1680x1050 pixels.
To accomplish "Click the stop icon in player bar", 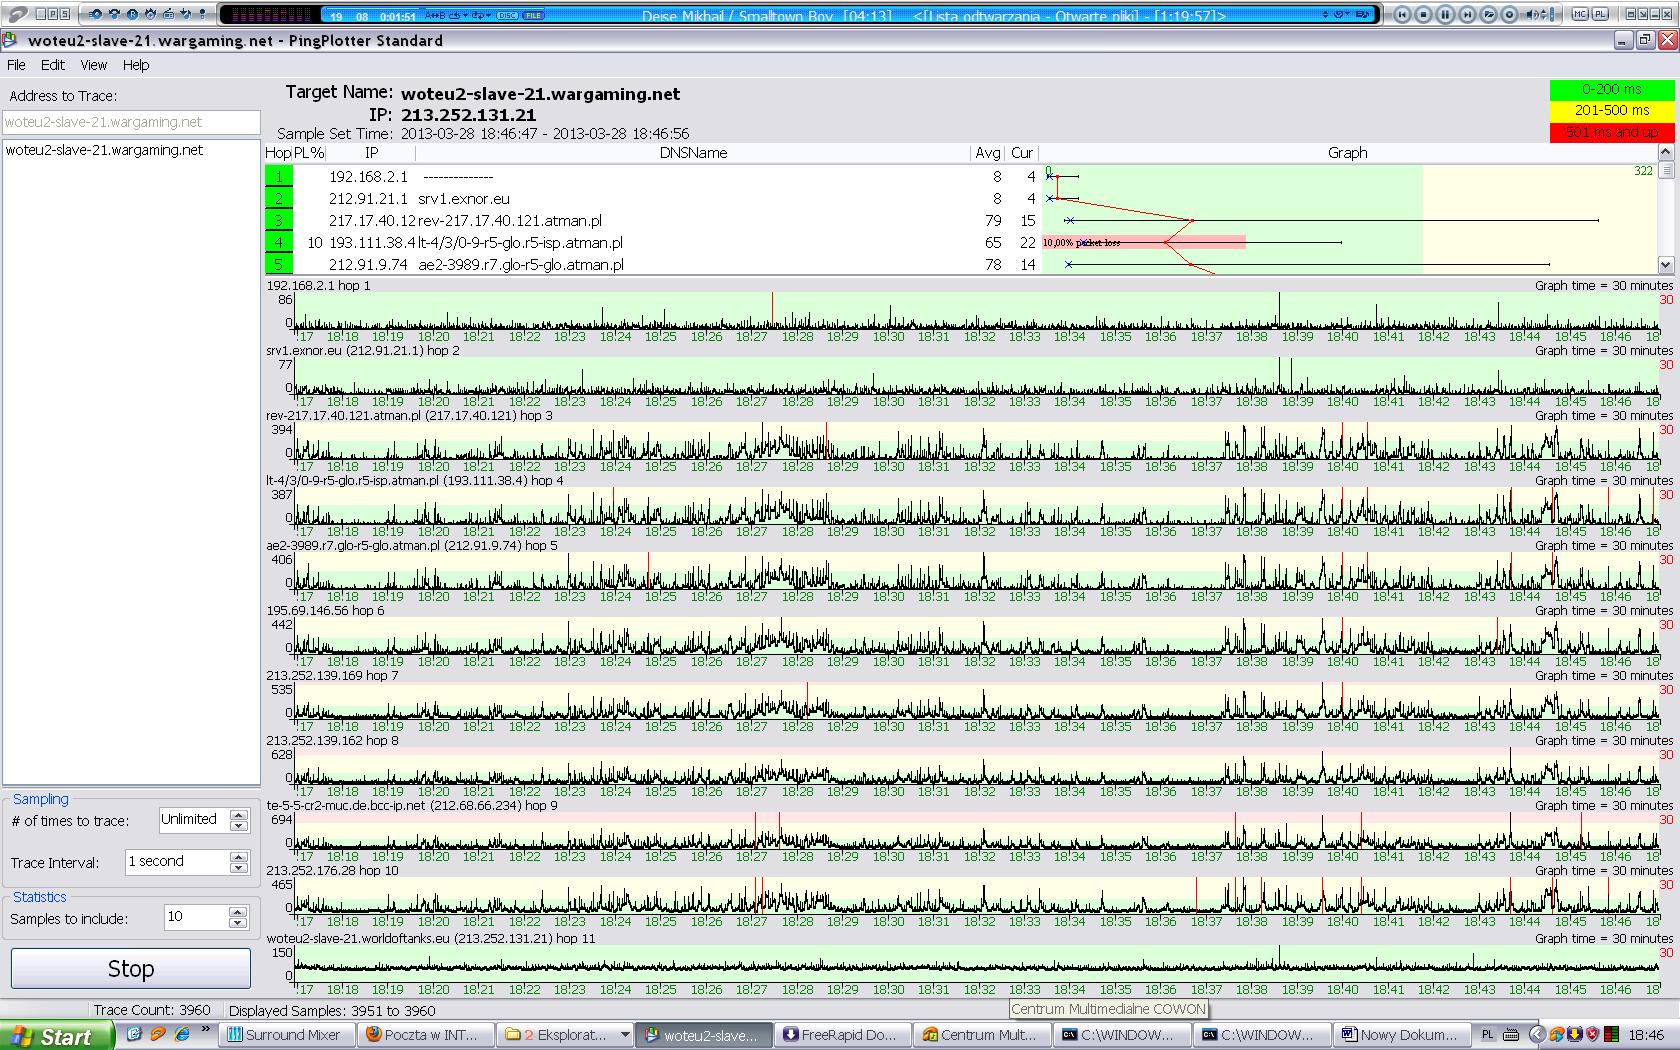I will coord(1424,14).
